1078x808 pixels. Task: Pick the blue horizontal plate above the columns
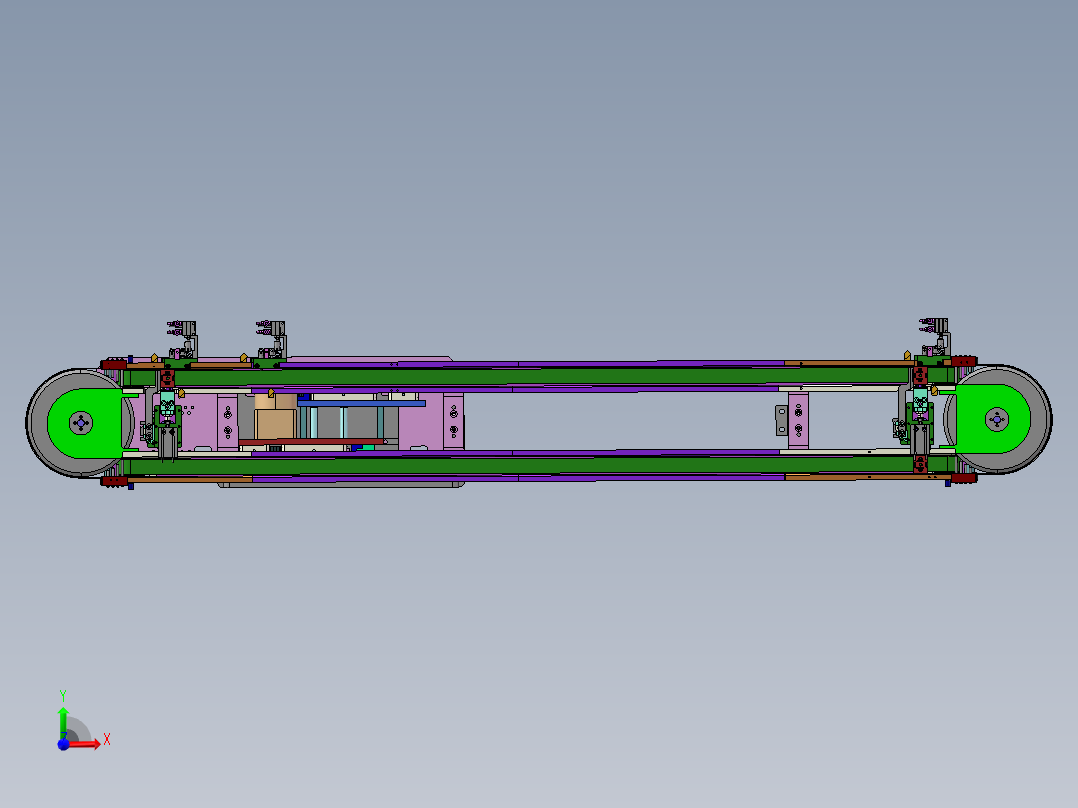[361, 403]
